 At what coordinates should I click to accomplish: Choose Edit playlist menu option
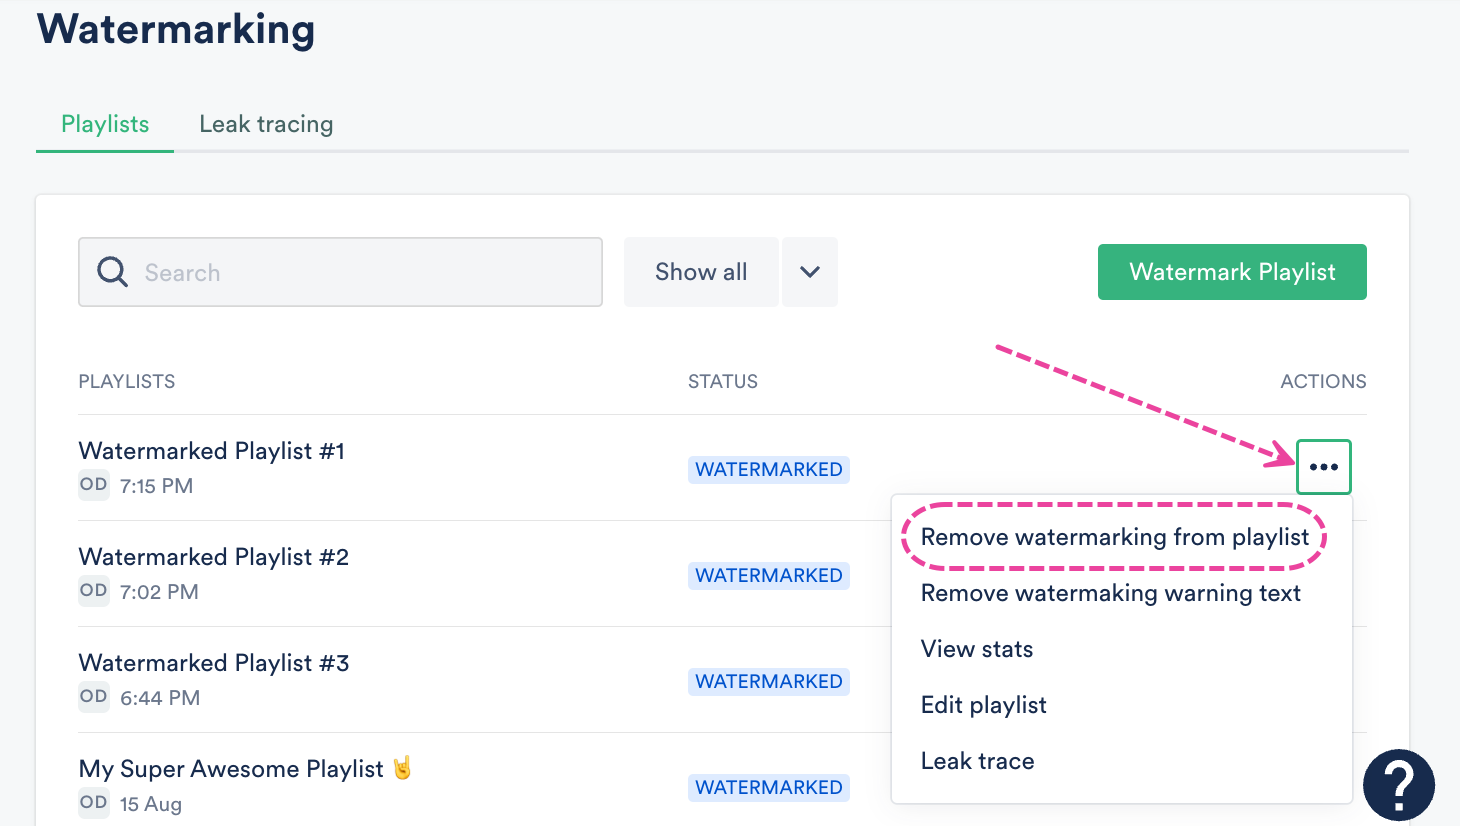click(983, 705)
